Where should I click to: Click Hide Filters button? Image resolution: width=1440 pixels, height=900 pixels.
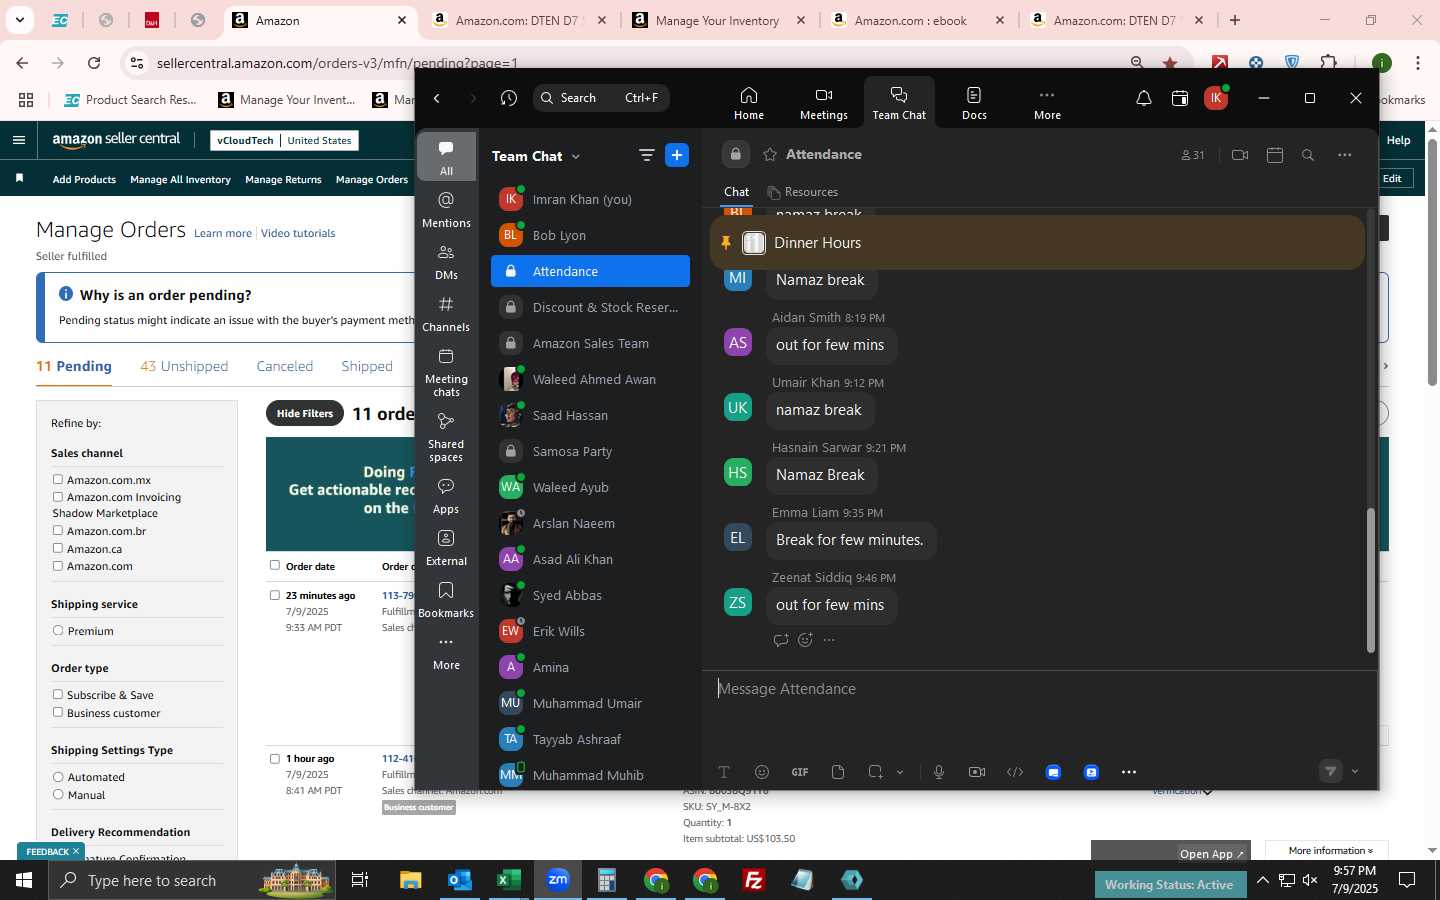tap(305, 413)
